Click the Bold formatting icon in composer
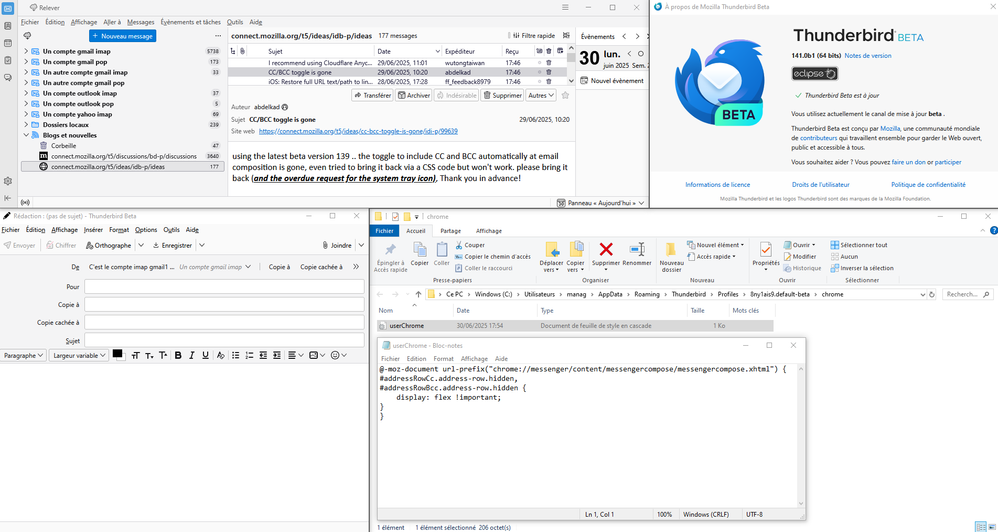Screen dimensions: 998x532 click(178, 355)
